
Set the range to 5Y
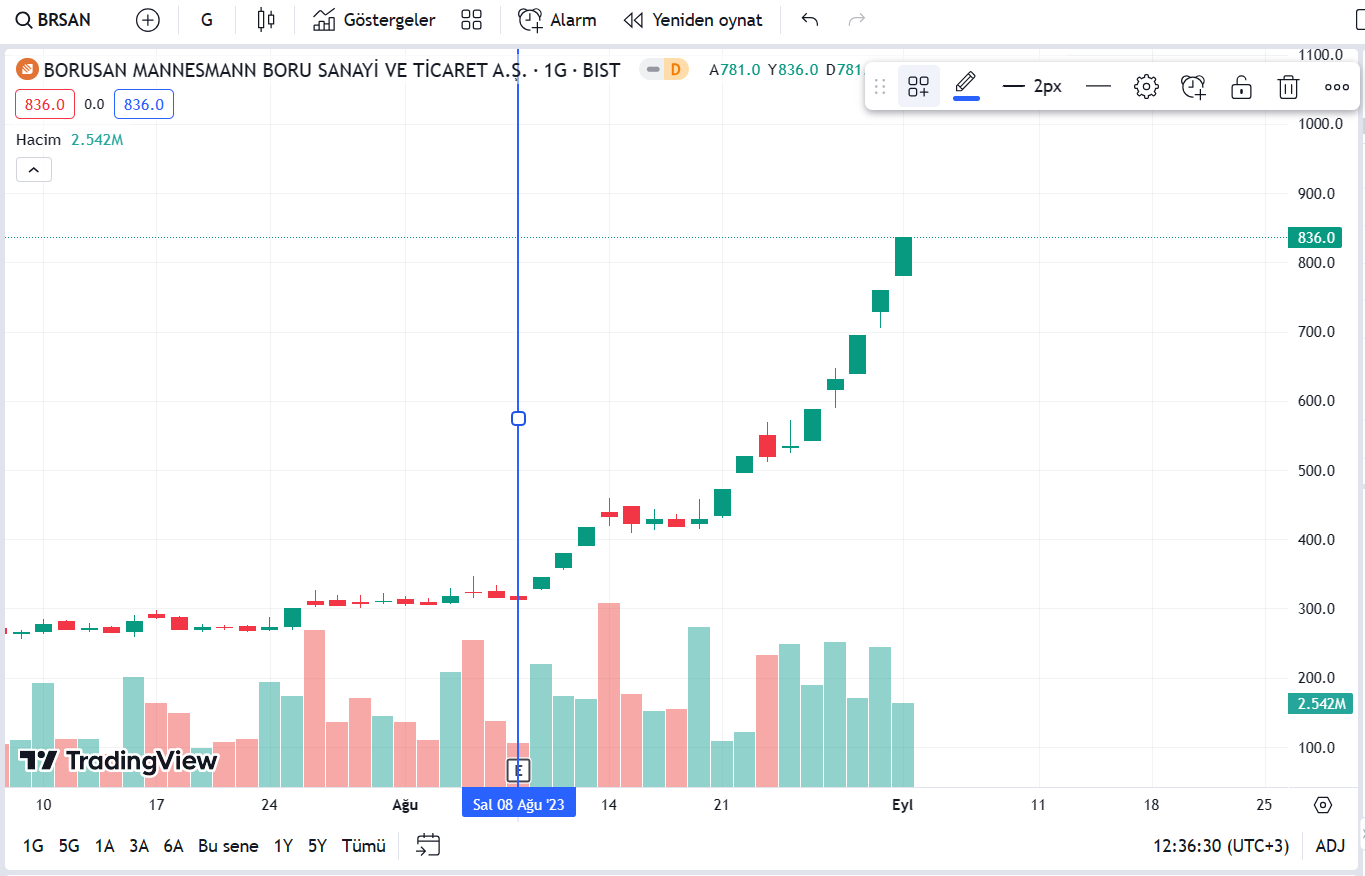[317, 846]
